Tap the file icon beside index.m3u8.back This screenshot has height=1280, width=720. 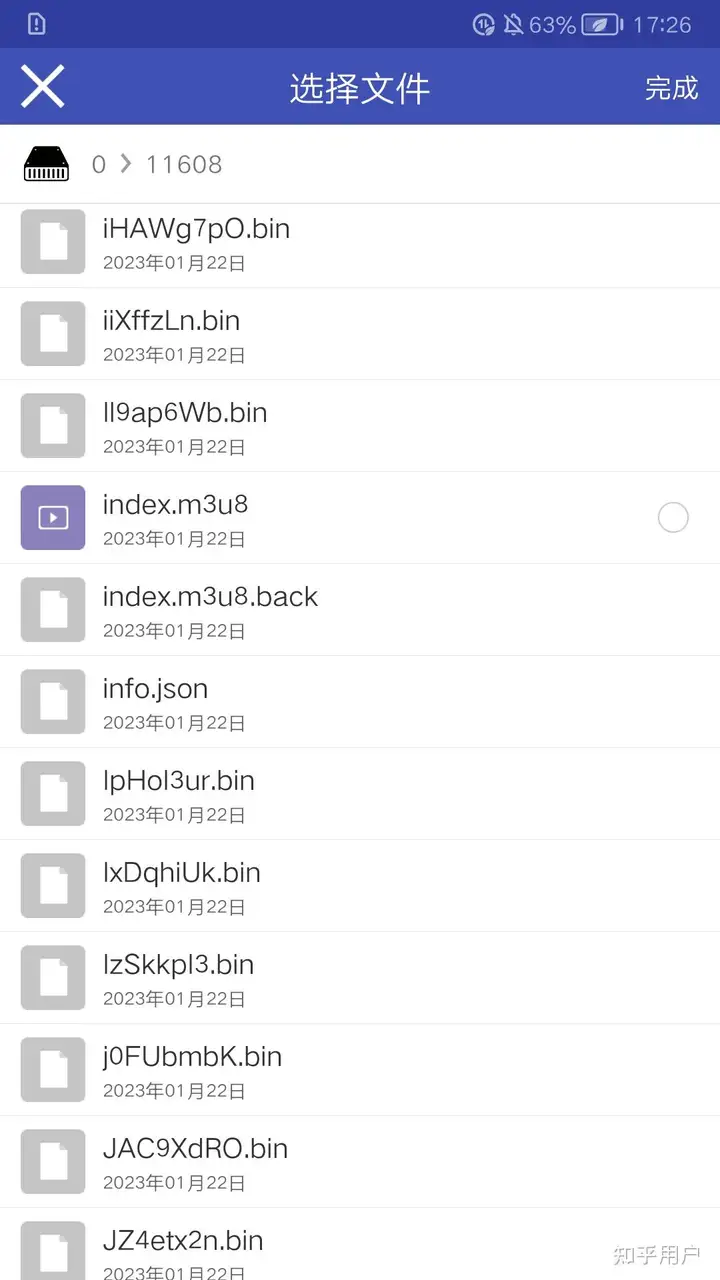click(53, 610)
